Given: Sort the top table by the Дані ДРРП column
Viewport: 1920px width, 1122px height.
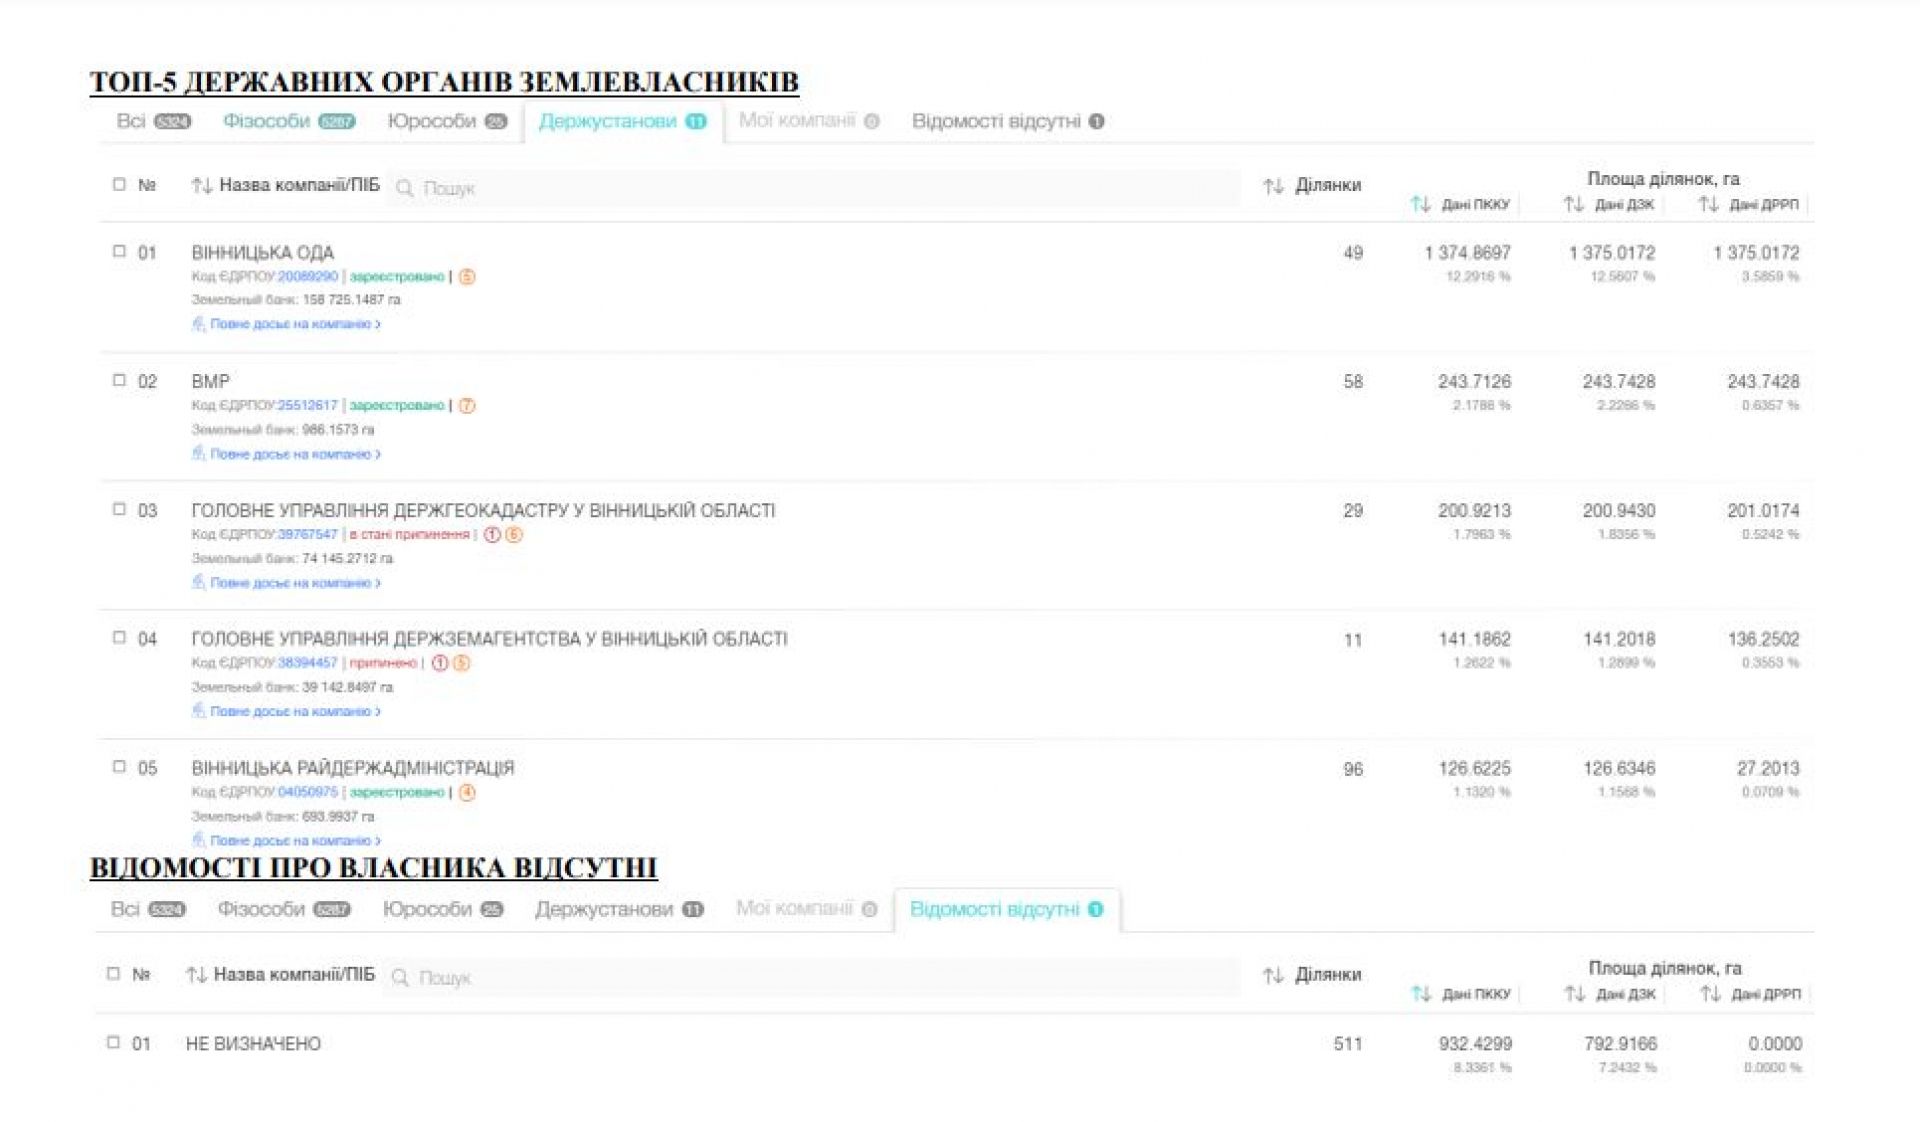Looking at the screenshot, I should click(1708, 204).
